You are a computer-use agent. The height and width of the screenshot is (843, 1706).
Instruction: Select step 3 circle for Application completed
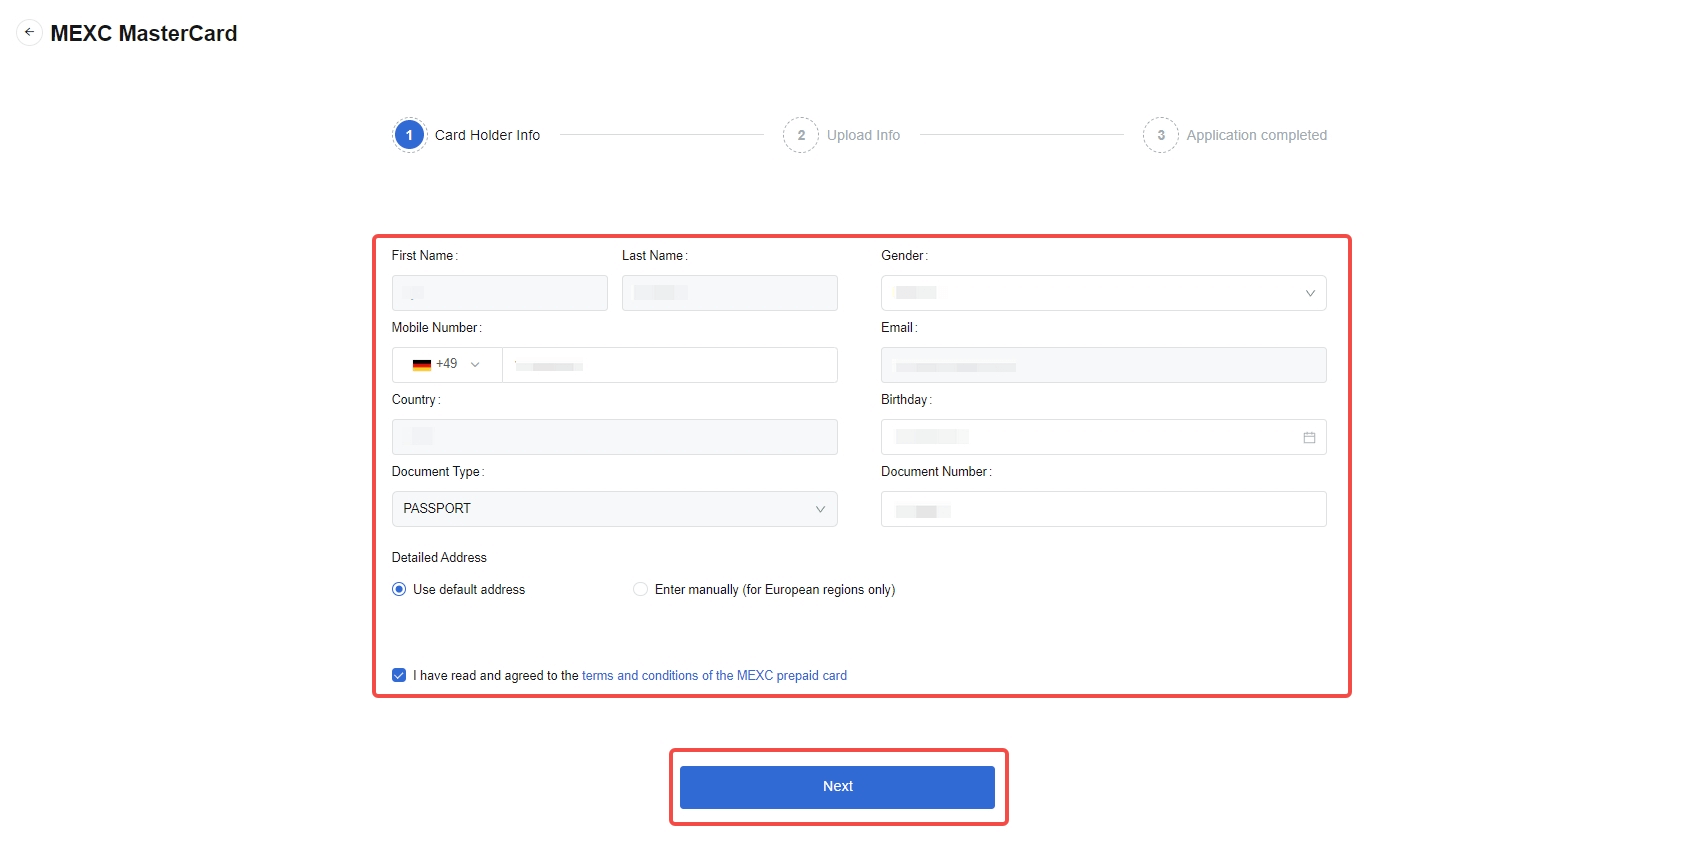(x=1161, y=135)
